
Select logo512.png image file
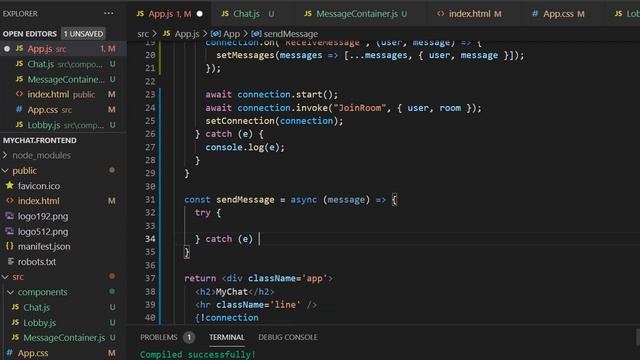[63, 231]
